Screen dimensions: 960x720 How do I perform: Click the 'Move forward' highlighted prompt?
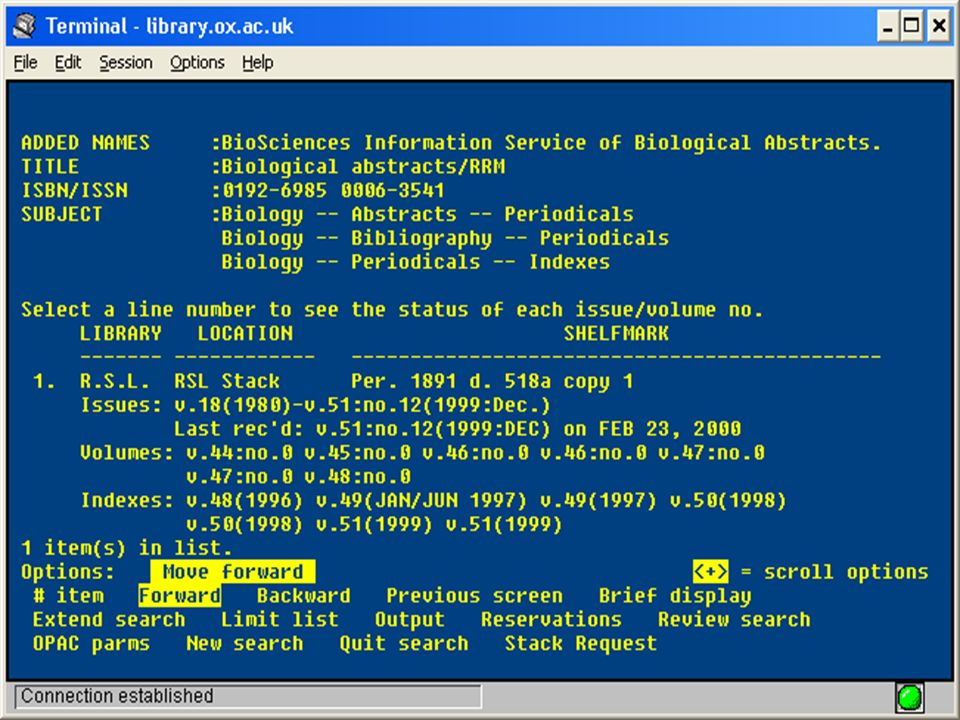pyautogui.click(x=233, y=572)
